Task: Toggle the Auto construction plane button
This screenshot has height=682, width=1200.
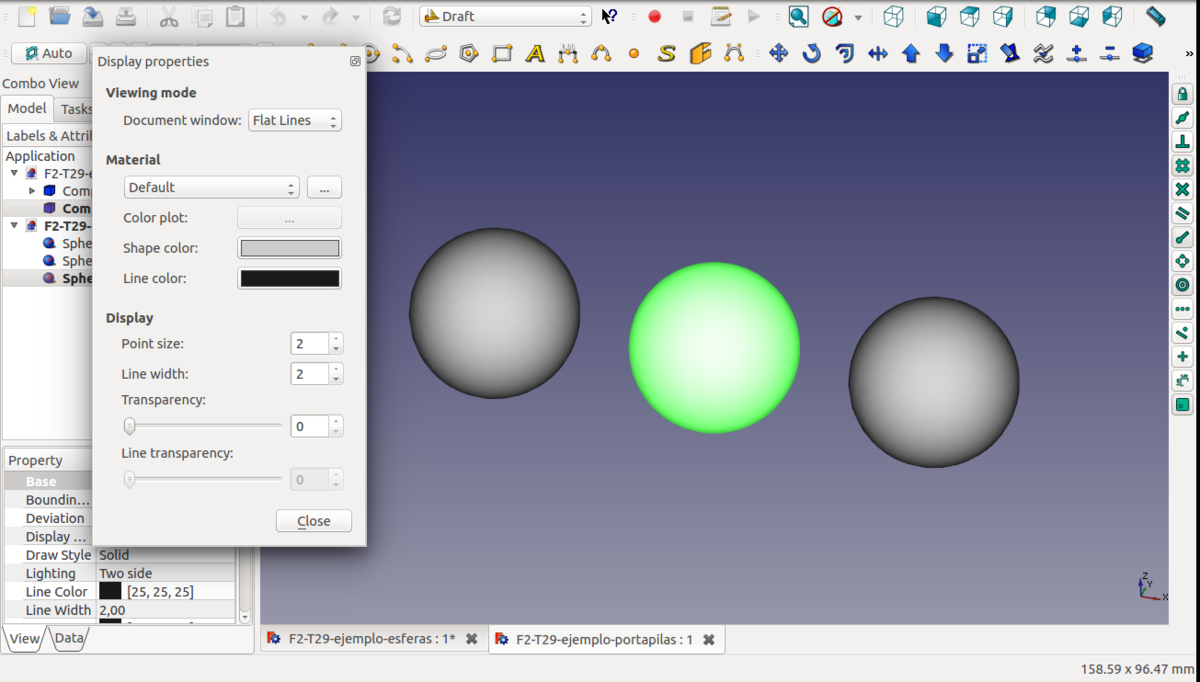Action: tap(48, 53)
